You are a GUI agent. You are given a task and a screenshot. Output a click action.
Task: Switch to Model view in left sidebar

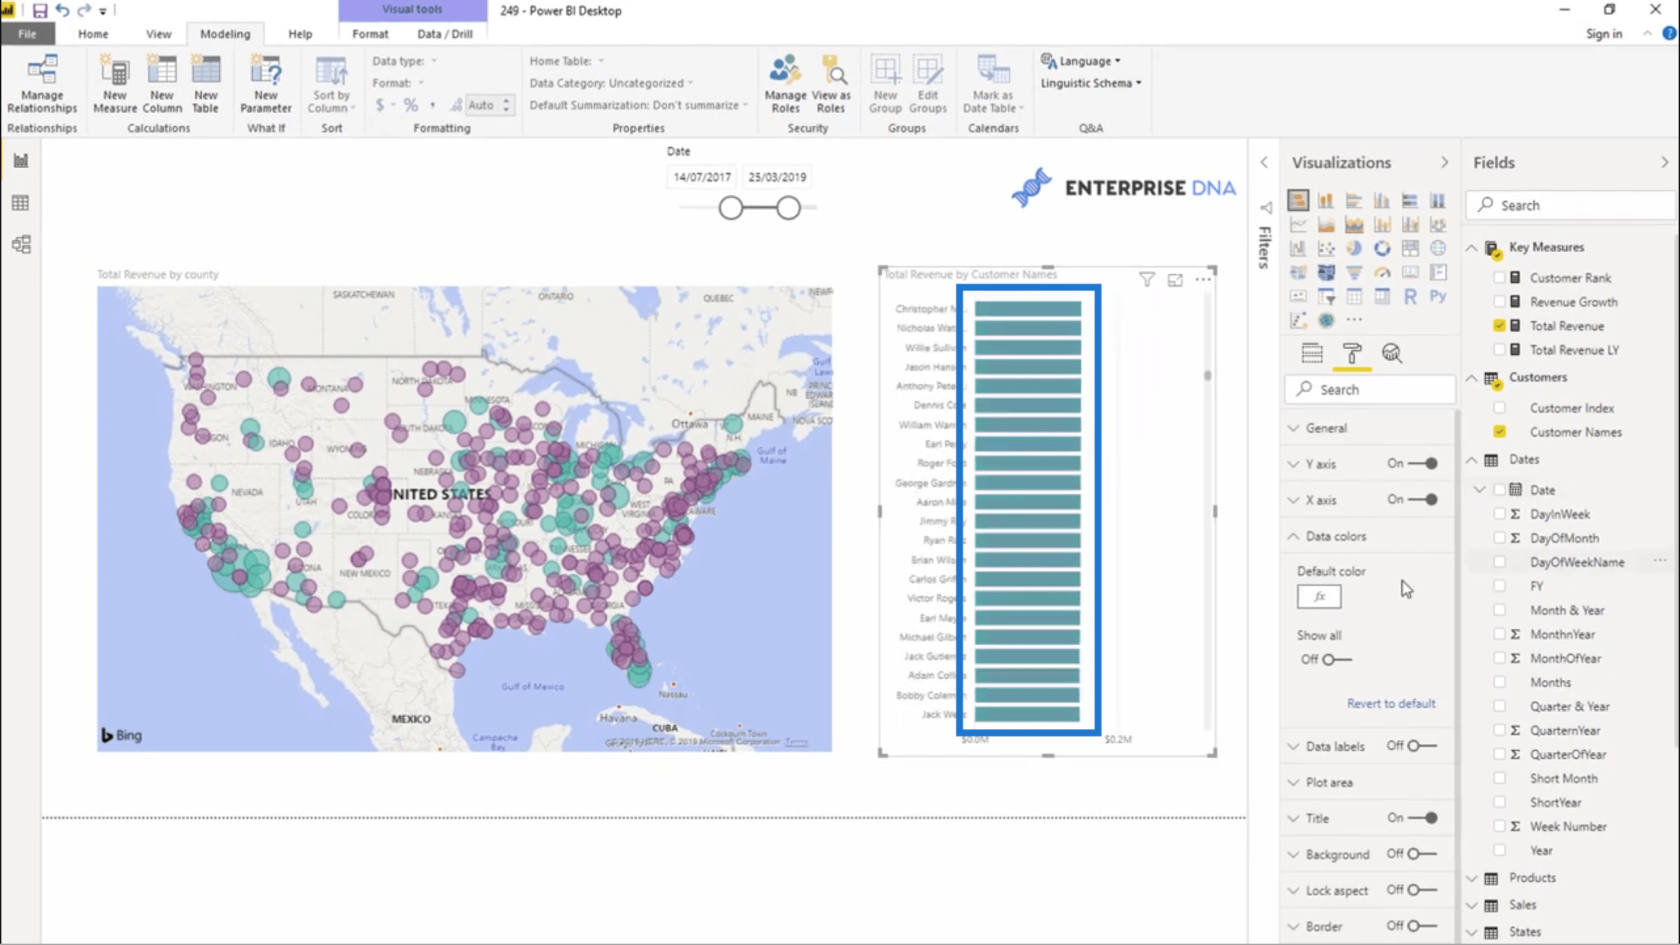(21, 245)
